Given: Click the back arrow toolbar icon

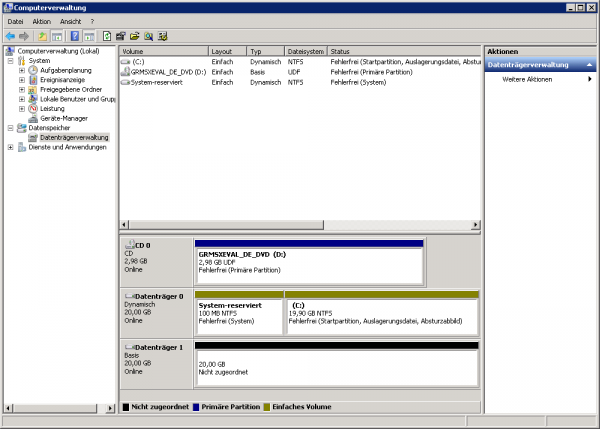Looking at the screenshot, I should click(x=10, y=36).
